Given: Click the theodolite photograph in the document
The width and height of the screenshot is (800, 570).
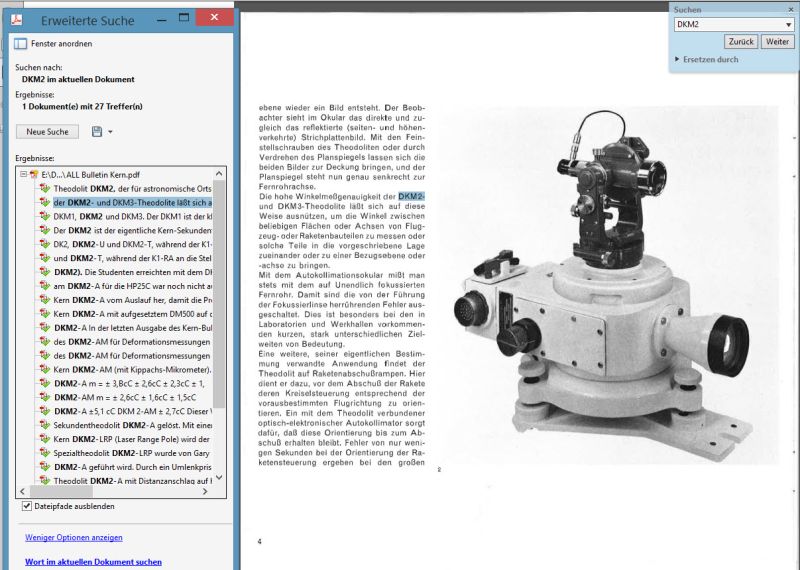Looking at the screenshot, I should tap(610, 286).
